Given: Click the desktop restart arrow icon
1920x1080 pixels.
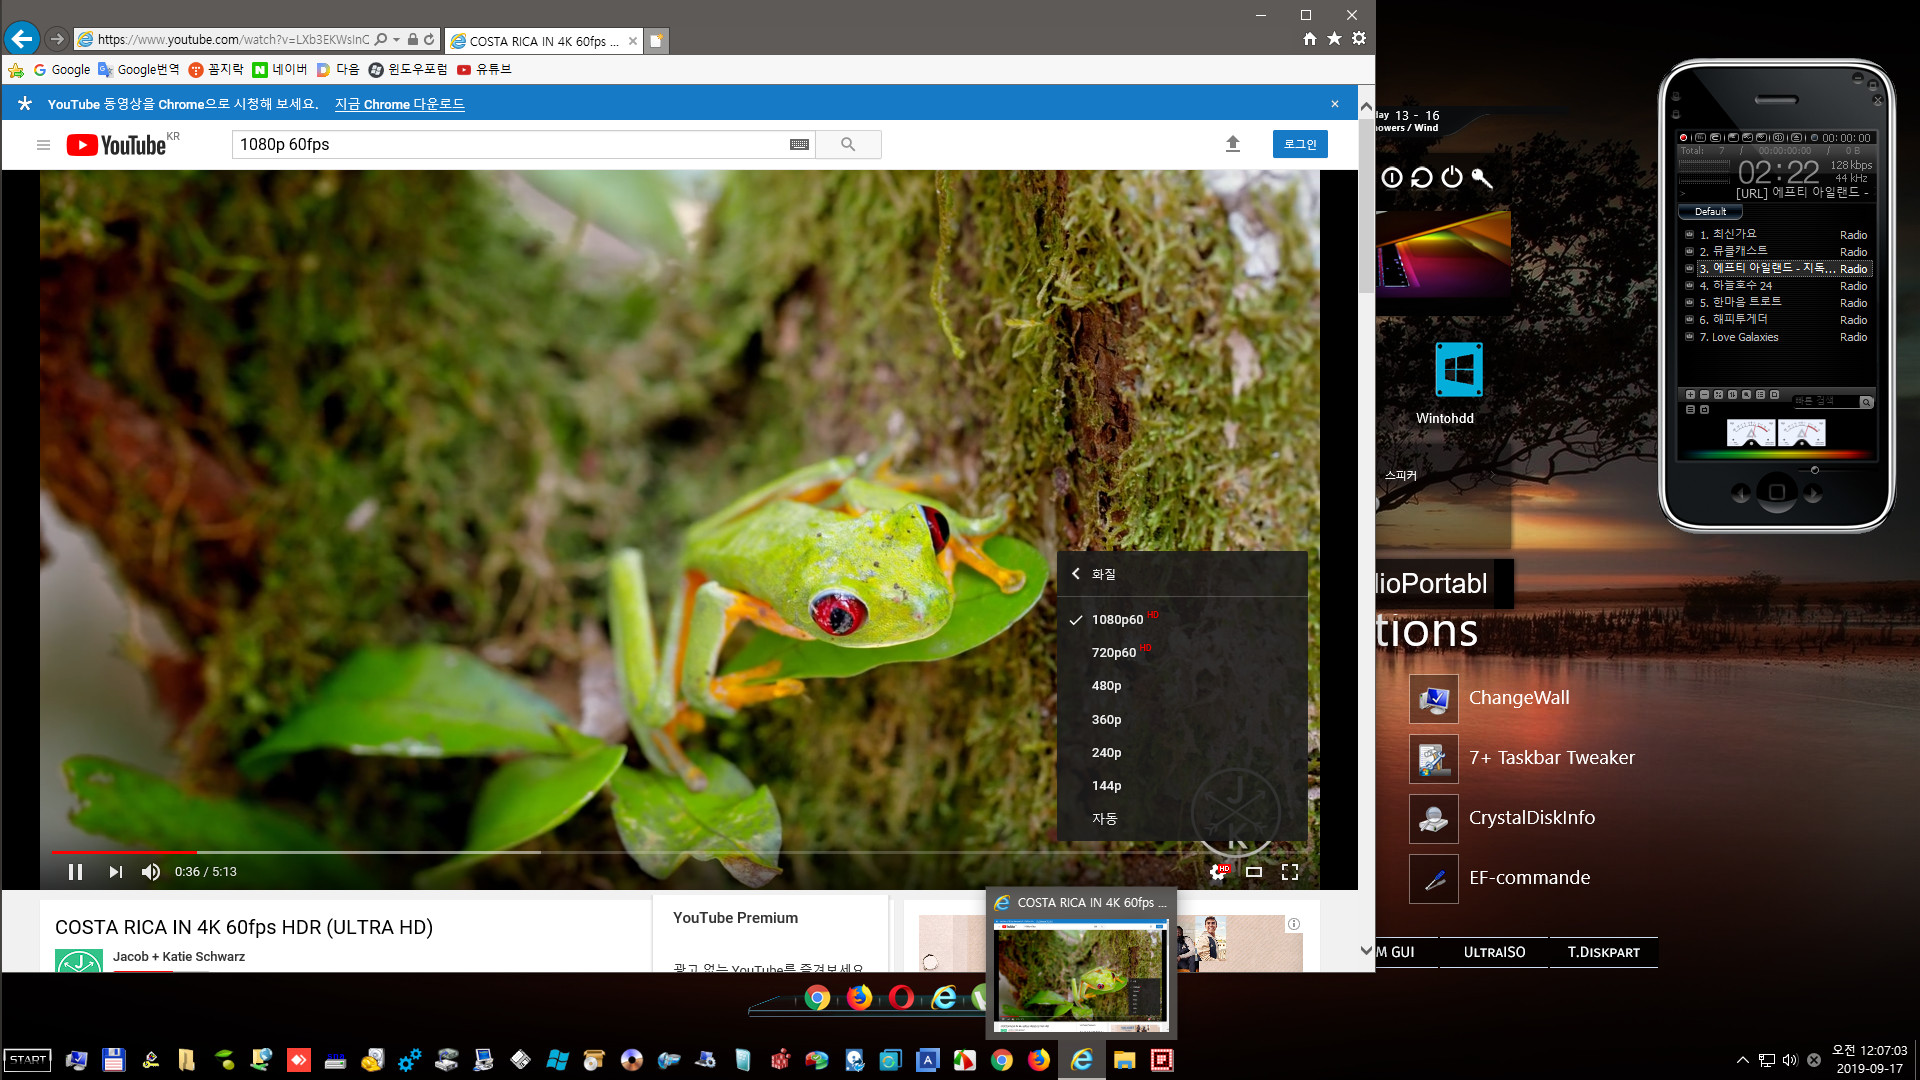Looking at the screenshot, I should click(1421, 178).
